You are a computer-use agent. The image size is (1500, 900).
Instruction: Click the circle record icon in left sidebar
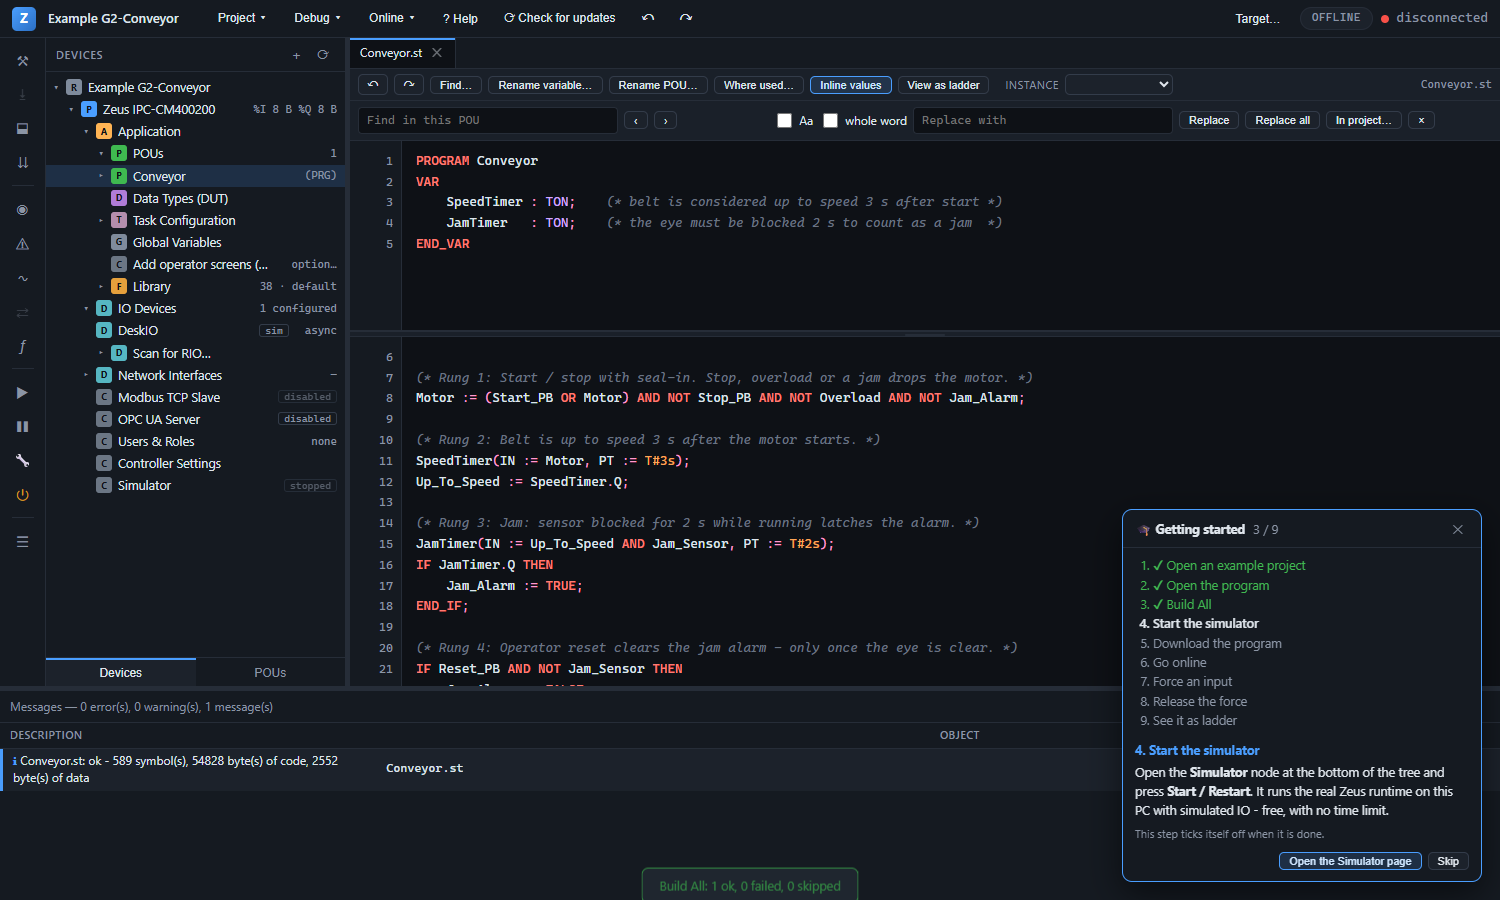click(22, 210)
